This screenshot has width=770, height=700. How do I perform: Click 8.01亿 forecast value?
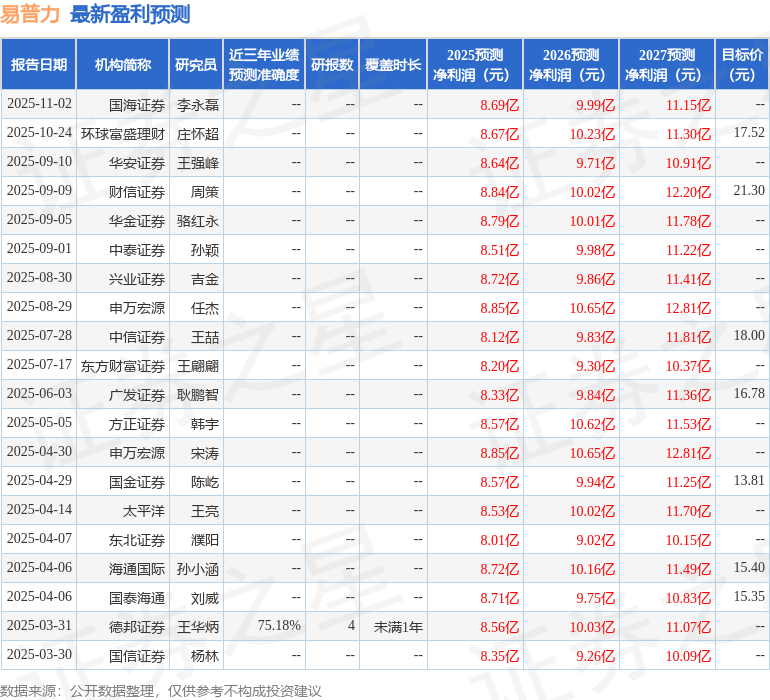(x=499, y=540)
